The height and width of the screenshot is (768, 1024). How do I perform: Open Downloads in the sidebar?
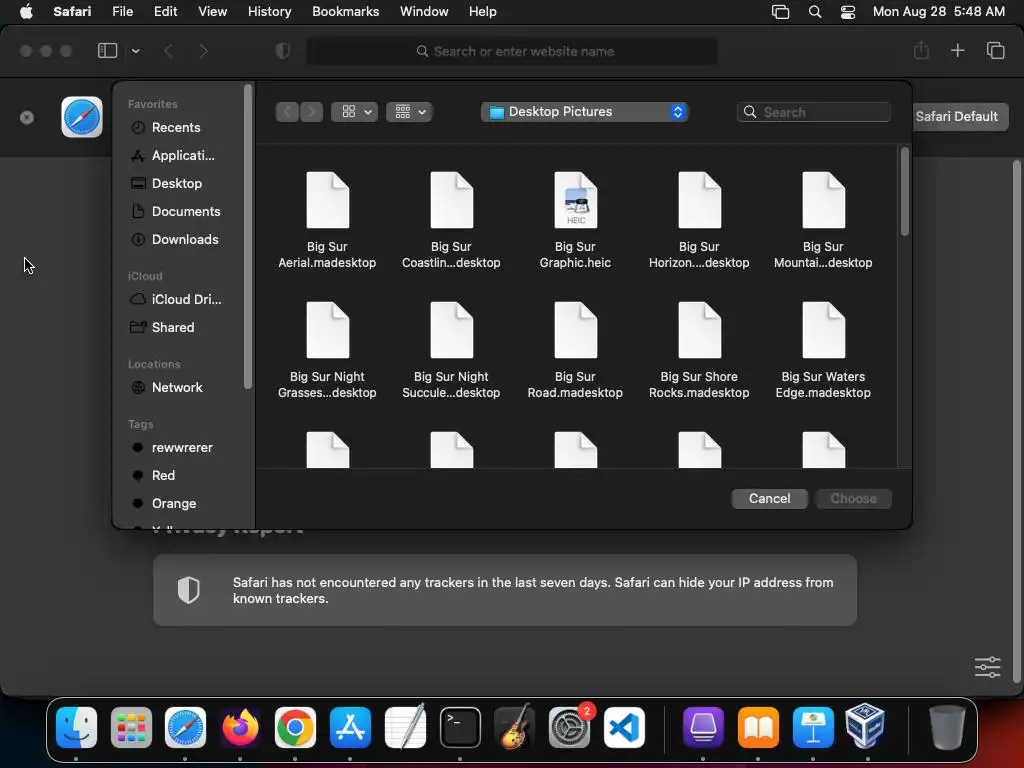coord(176,240)
